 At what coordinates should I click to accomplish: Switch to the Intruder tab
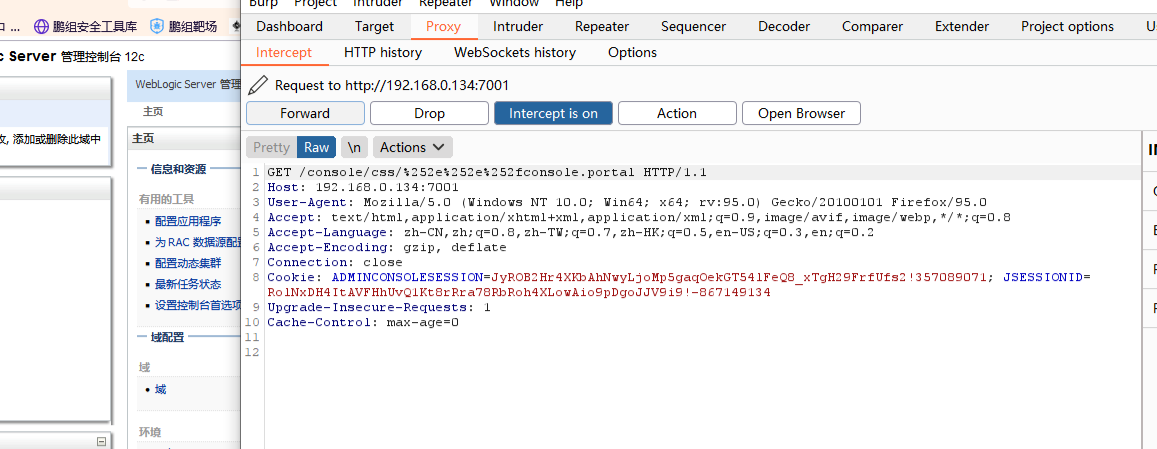point(518,27)
